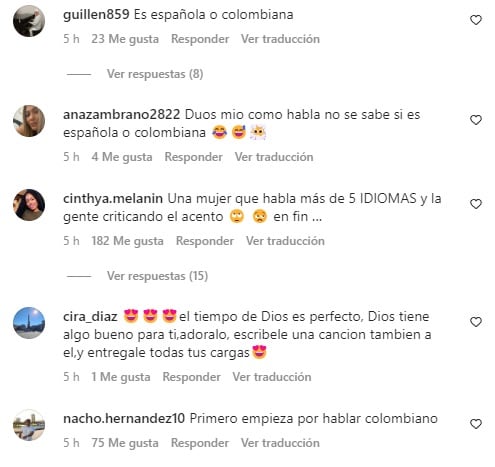Like cinthya.melanin's comment using the heart
This screenshot has width=495, height=467.
click(x=476, y=204)
